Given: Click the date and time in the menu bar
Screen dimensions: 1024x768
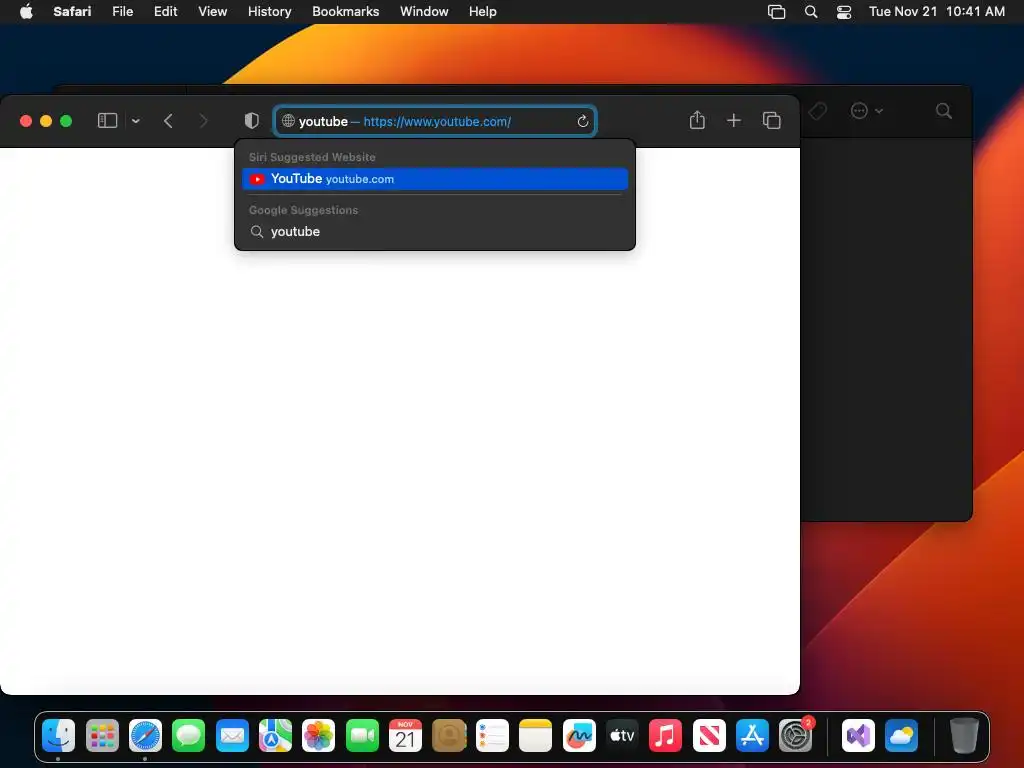Looking at the screenshot, I should pyautogui.click(x=936, y=11).
